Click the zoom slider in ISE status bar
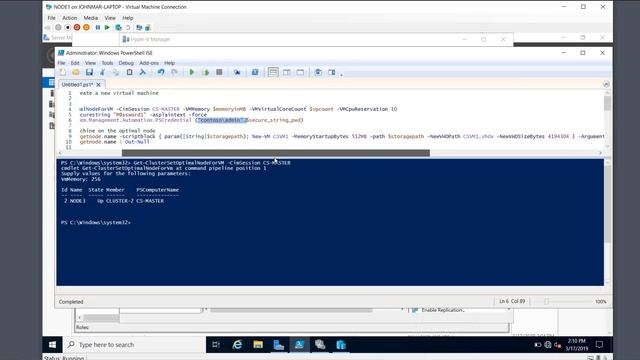The height and width of the screenshot is (360, 640). (547, 301)
